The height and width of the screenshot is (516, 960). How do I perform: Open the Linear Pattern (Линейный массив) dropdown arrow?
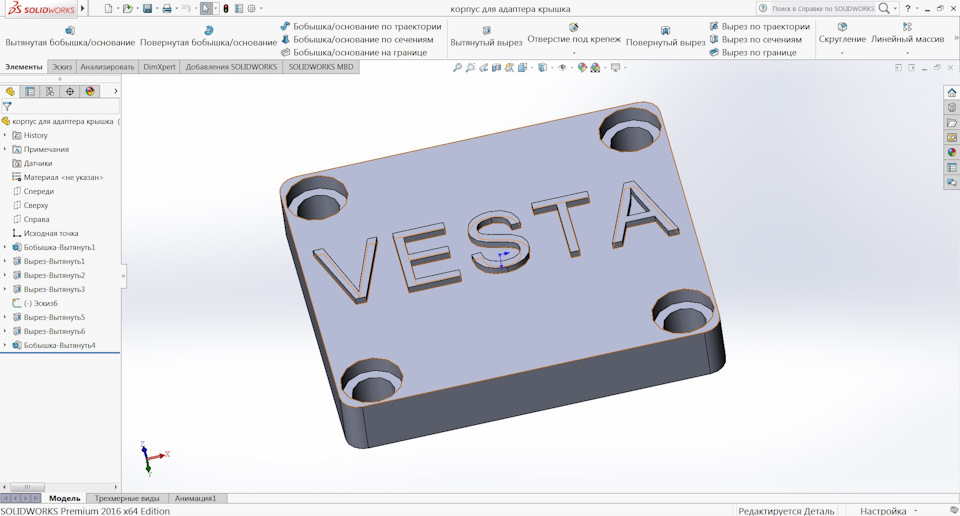click(907, 53)
